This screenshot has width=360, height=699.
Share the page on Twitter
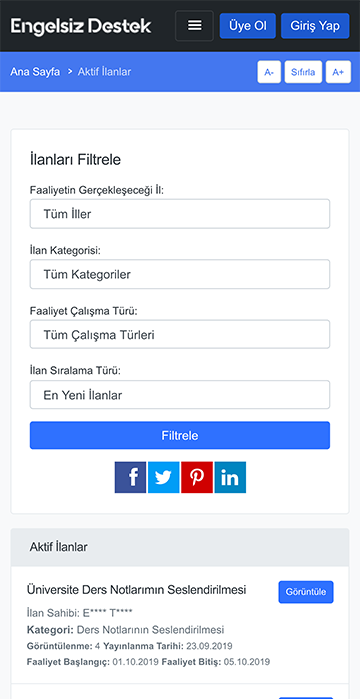(x=164, y=477)
